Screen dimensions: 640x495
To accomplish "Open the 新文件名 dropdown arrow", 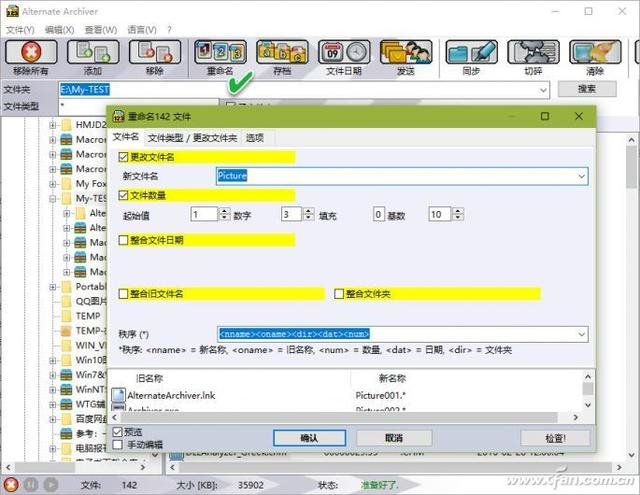I will [581, 176].
